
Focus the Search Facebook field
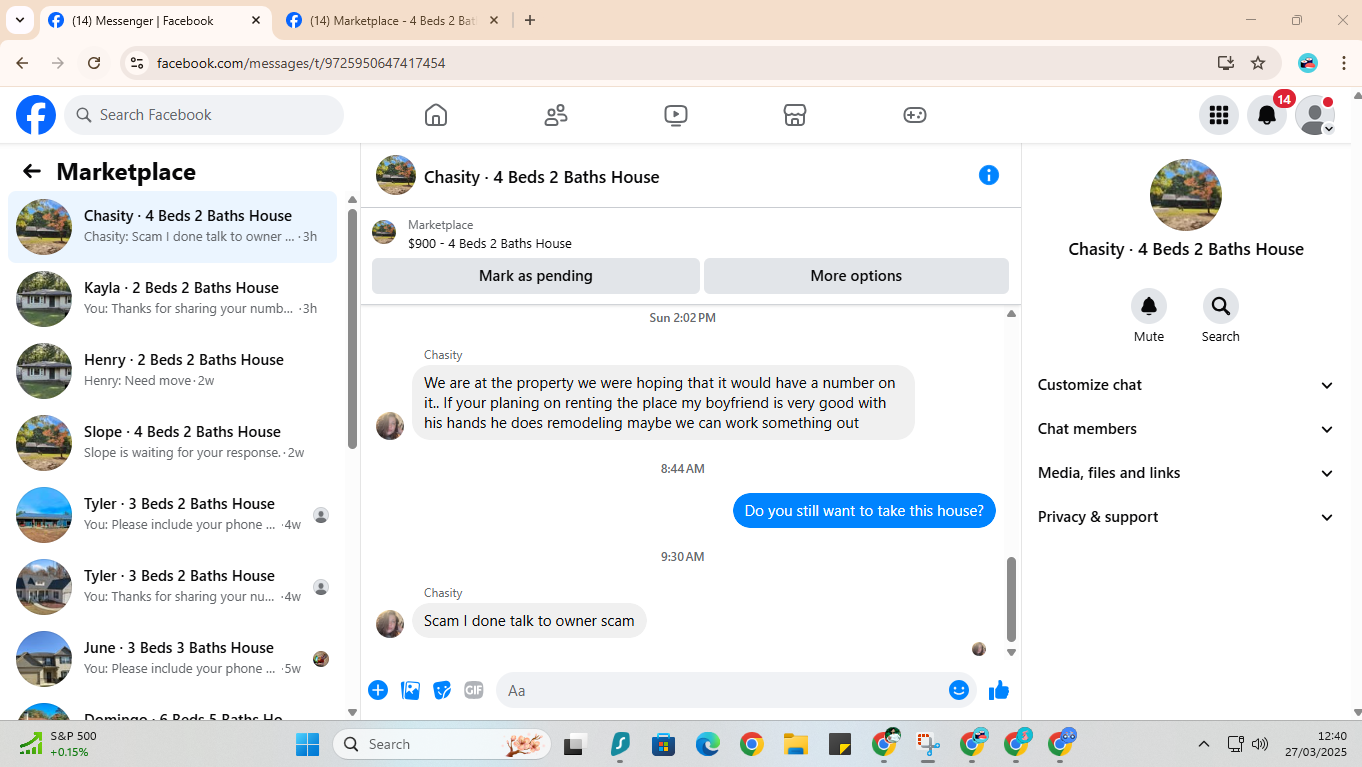coord(204,115)
